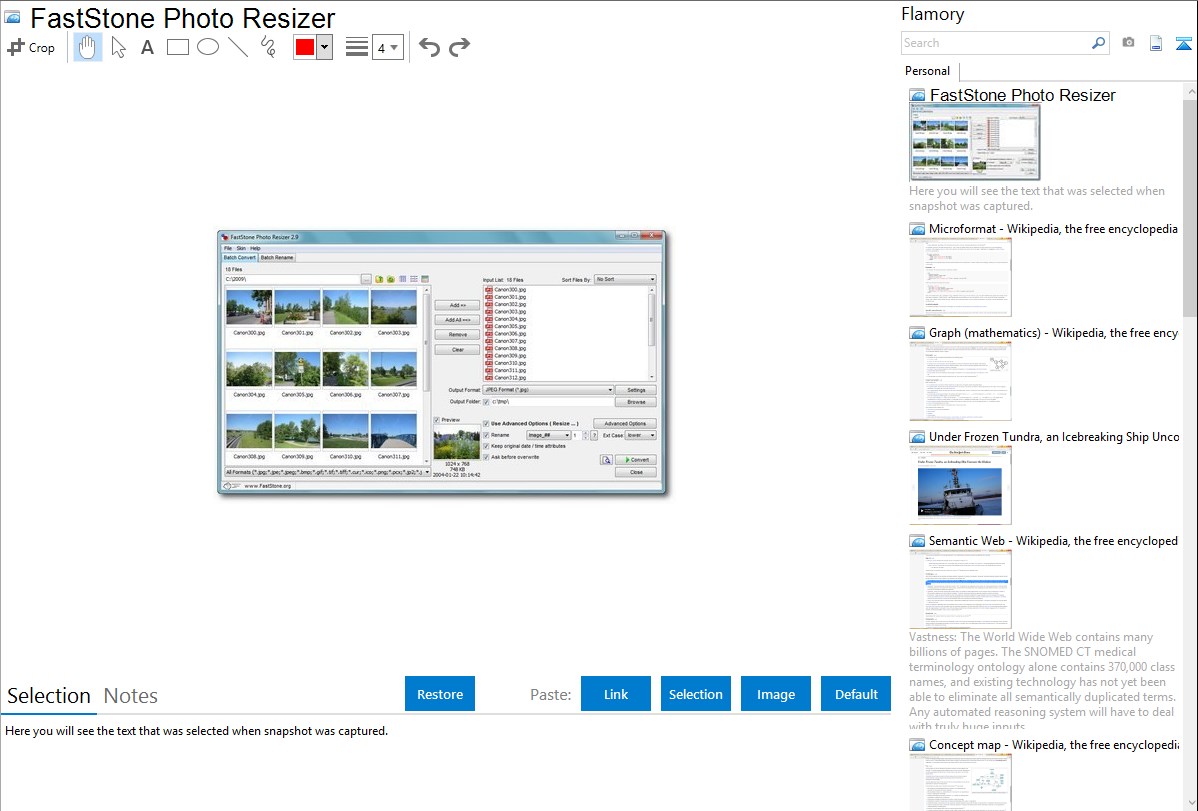Click the 'Vastness: The World Wide Web' description text
Viewport: 1198px width, 811px height.
(1042, 682)
